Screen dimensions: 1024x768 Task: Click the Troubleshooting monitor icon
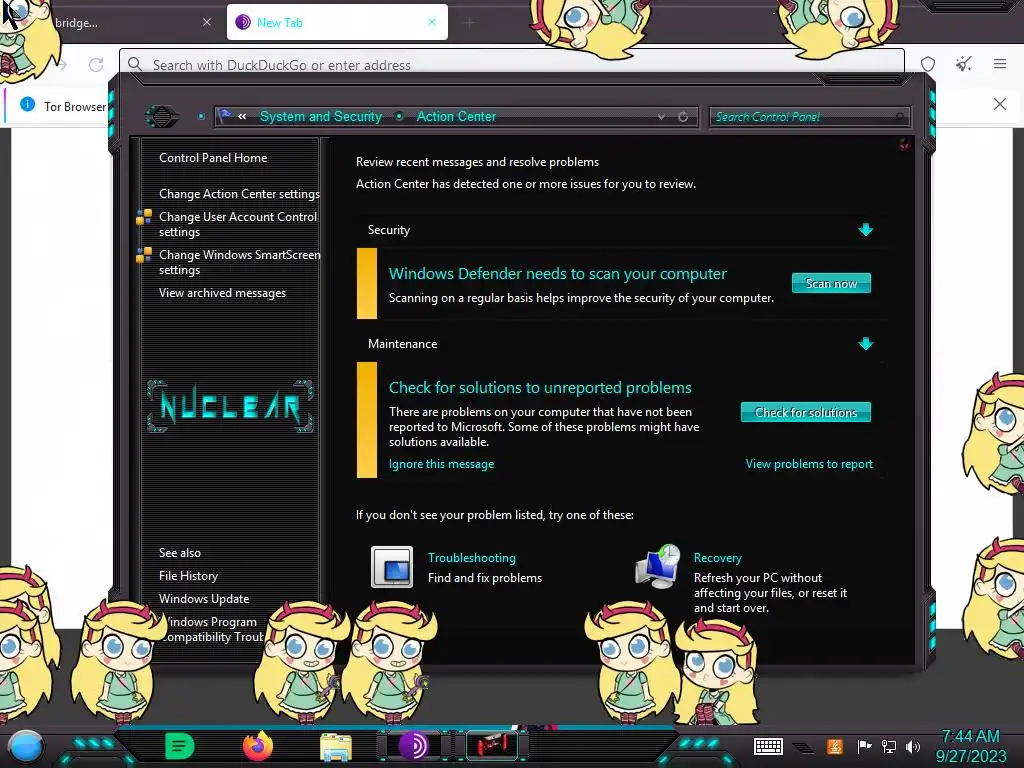392,567
